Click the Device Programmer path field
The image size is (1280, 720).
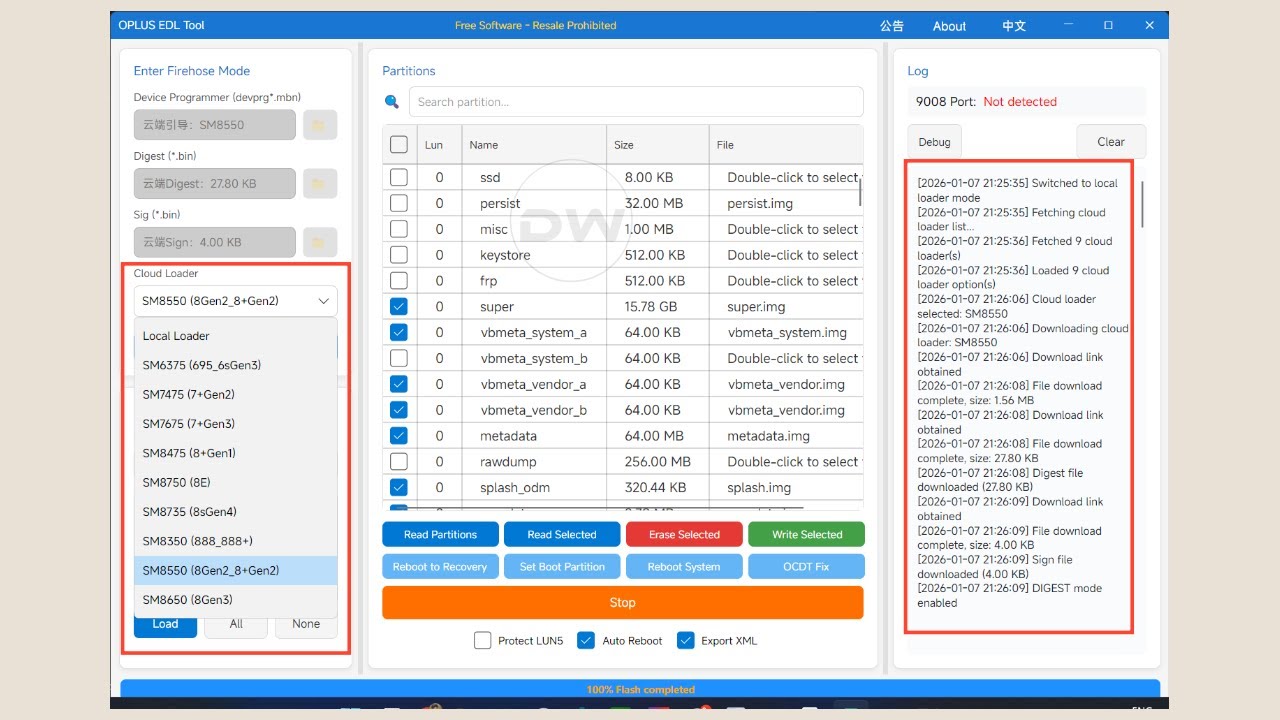click(x=215, y=125)
